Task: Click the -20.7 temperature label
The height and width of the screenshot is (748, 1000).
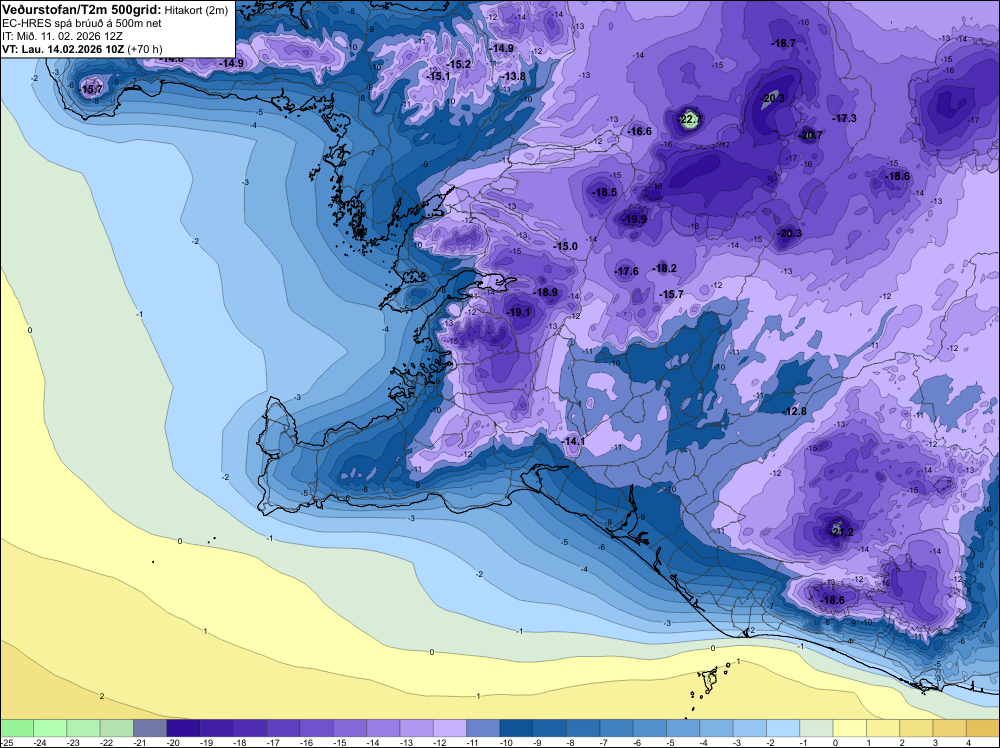Action: pyautogui.click(x=811, y=135)
